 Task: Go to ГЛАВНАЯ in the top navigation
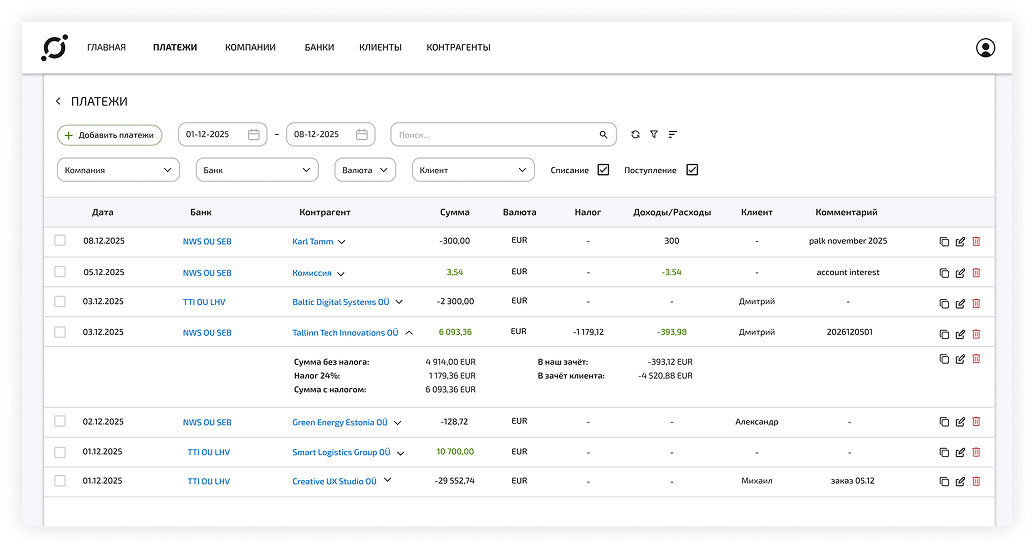(106, 48)
